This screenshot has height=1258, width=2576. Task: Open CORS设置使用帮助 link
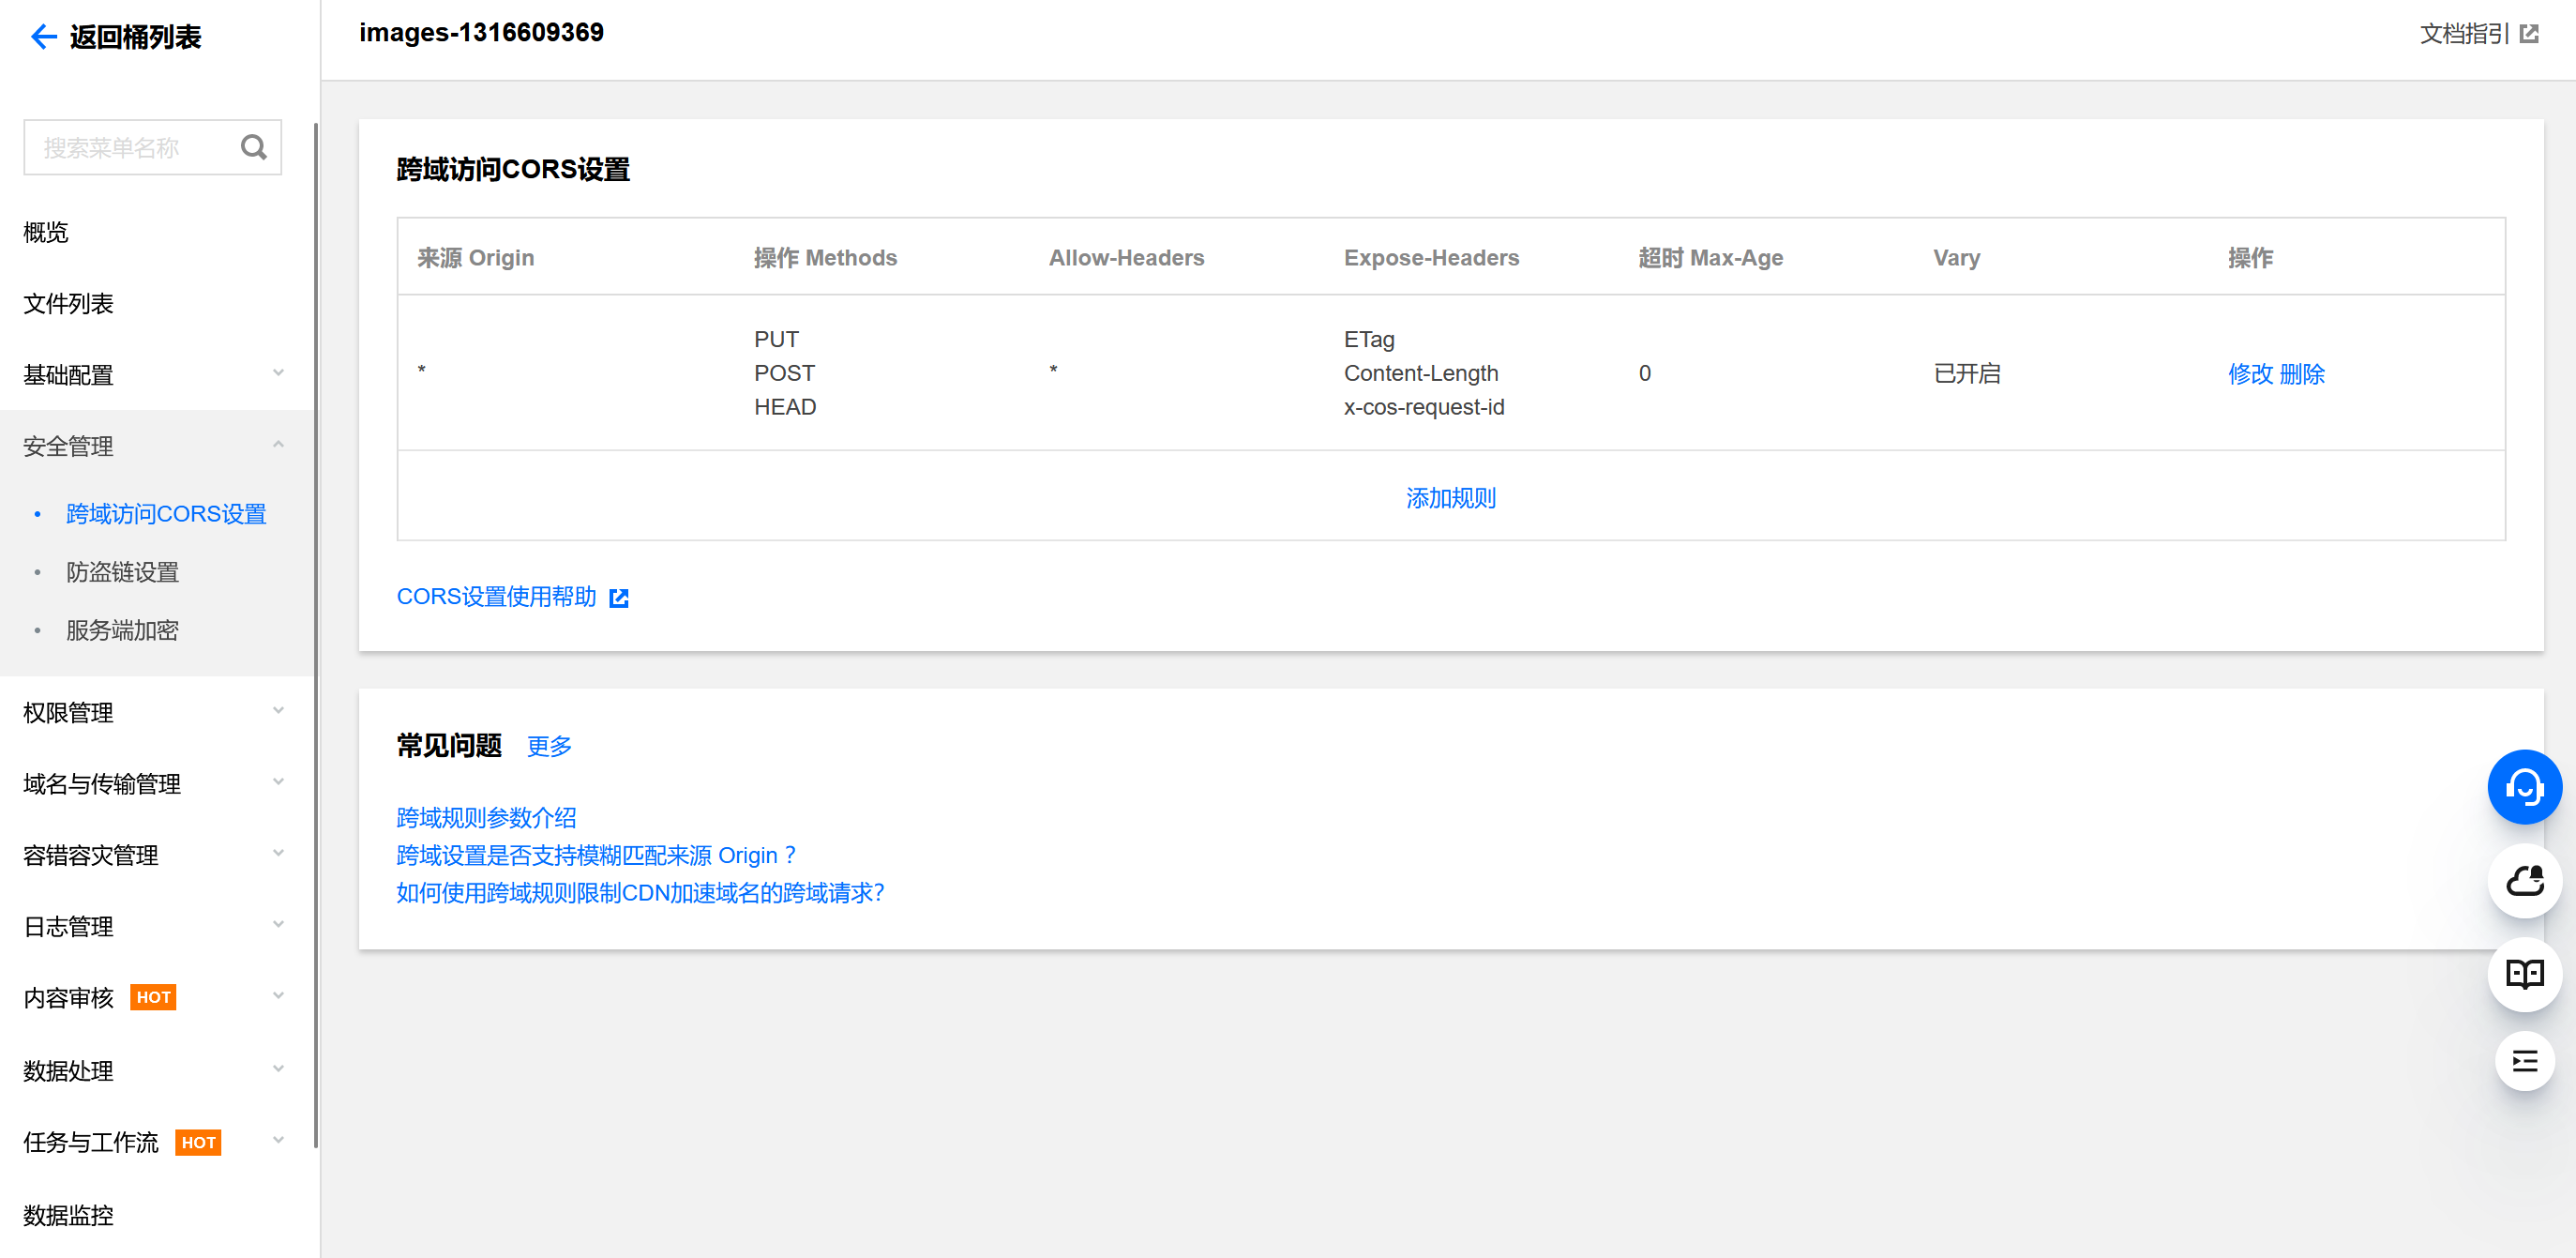click(x=496, y=596)
